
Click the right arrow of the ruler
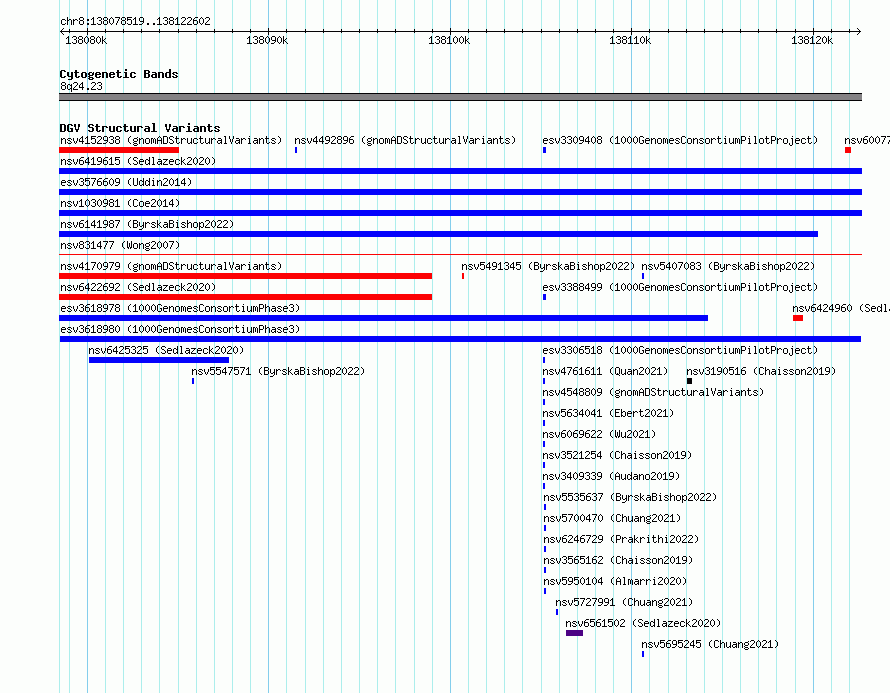[859, 32]
